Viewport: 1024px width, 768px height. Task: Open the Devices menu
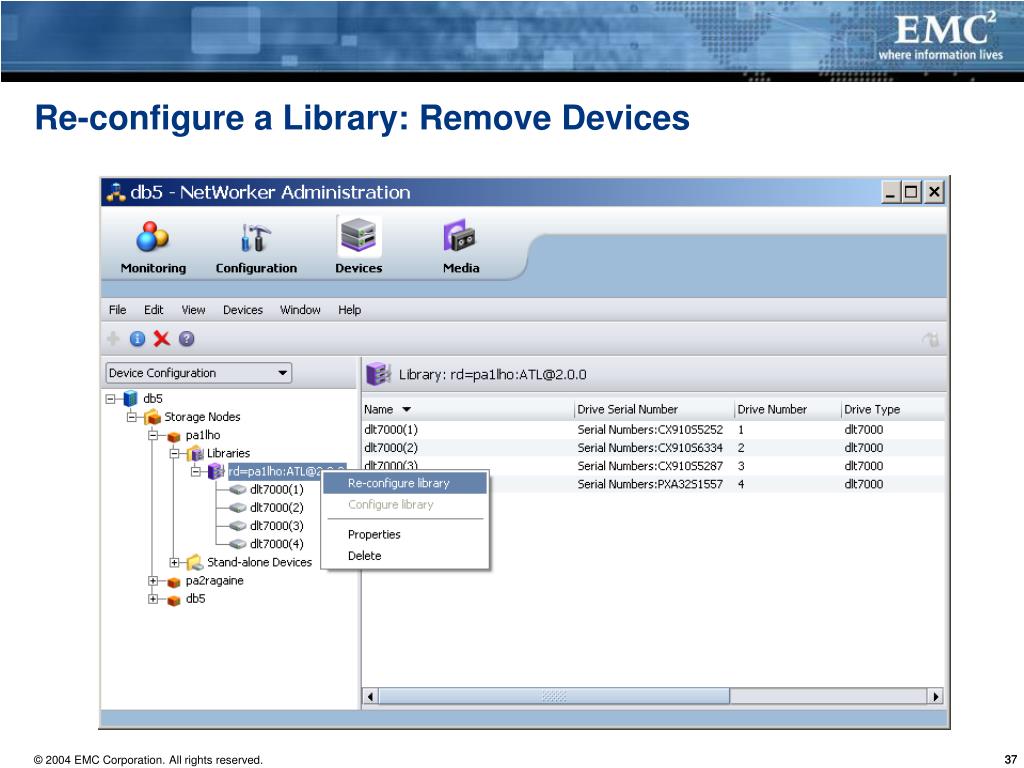pos(243,310)
